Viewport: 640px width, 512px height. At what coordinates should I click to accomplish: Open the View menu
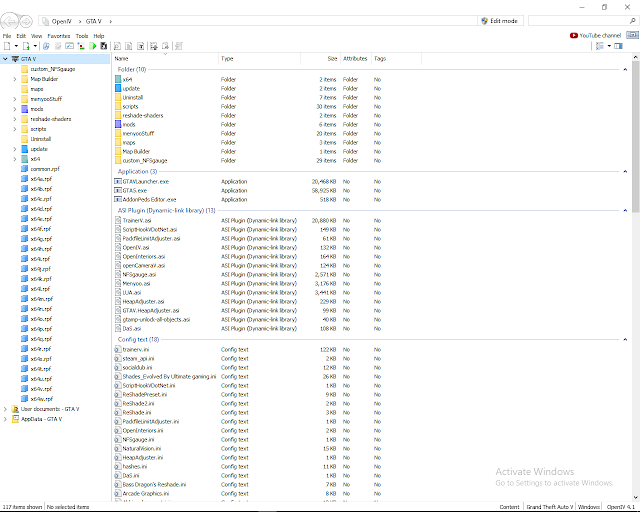pyautogui.click(x=37, y=36)
